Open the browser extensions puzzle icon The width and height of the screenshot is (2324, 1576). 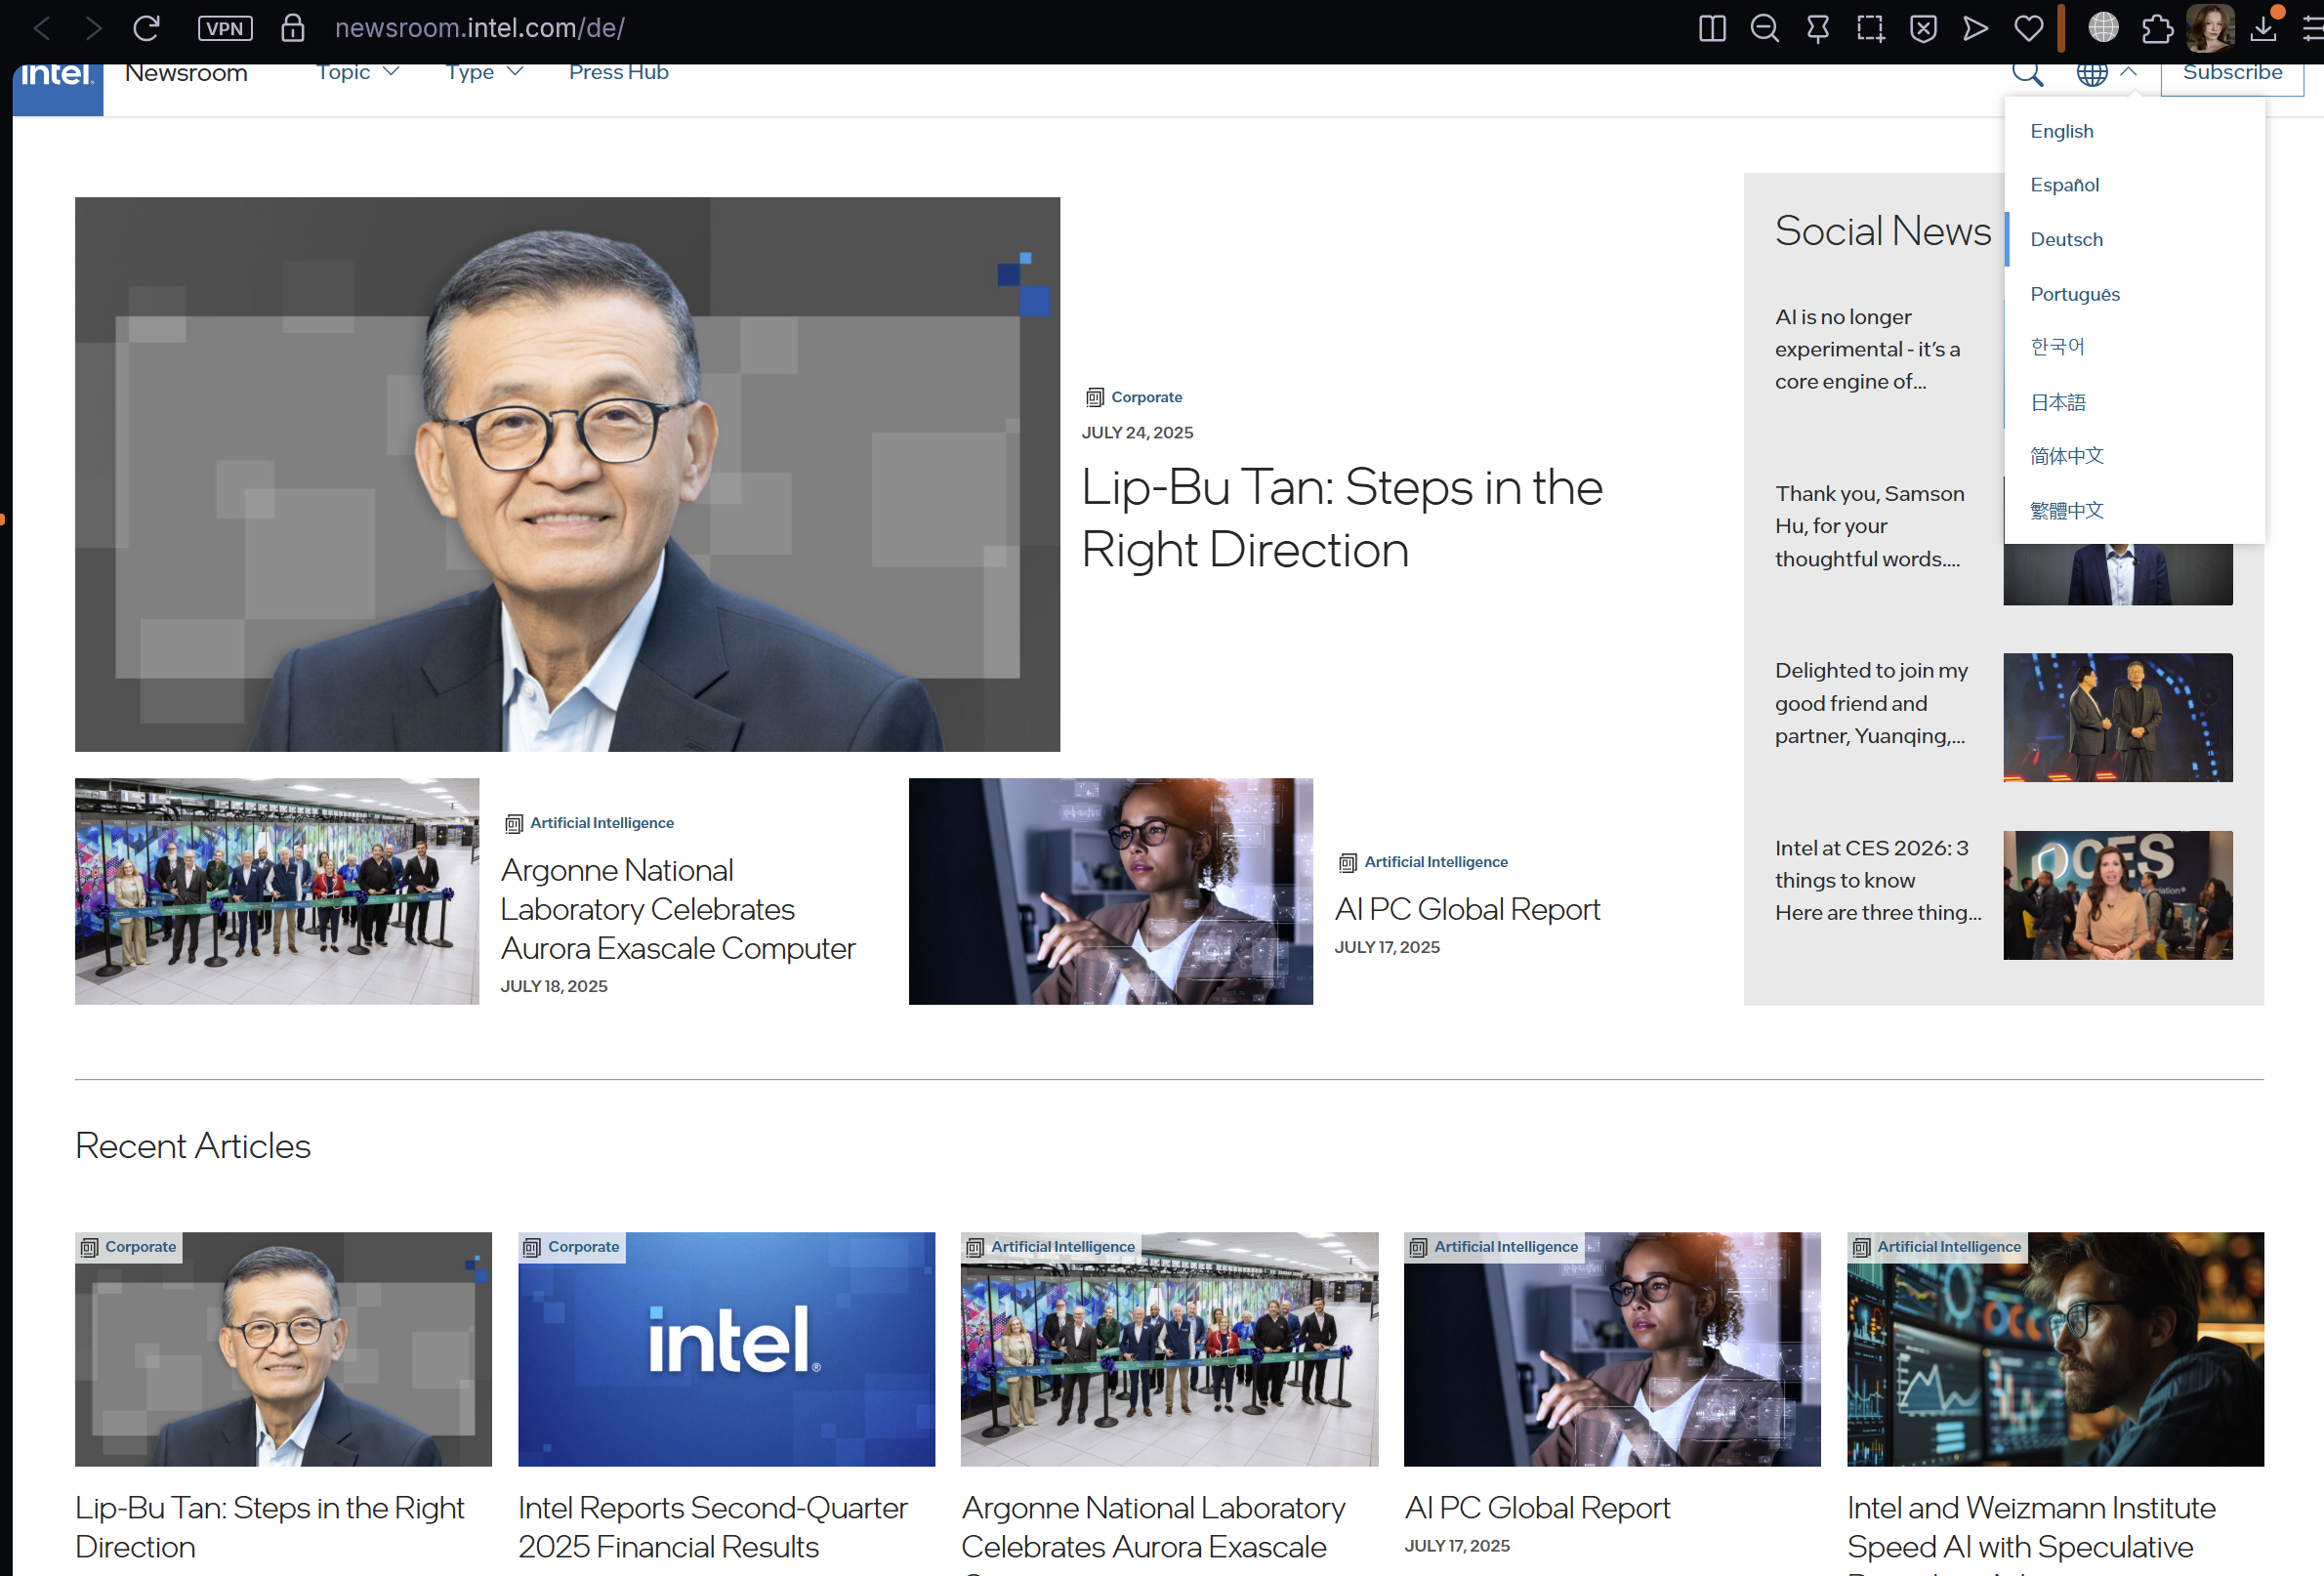pyautogui.click(x=2157, y=28)
